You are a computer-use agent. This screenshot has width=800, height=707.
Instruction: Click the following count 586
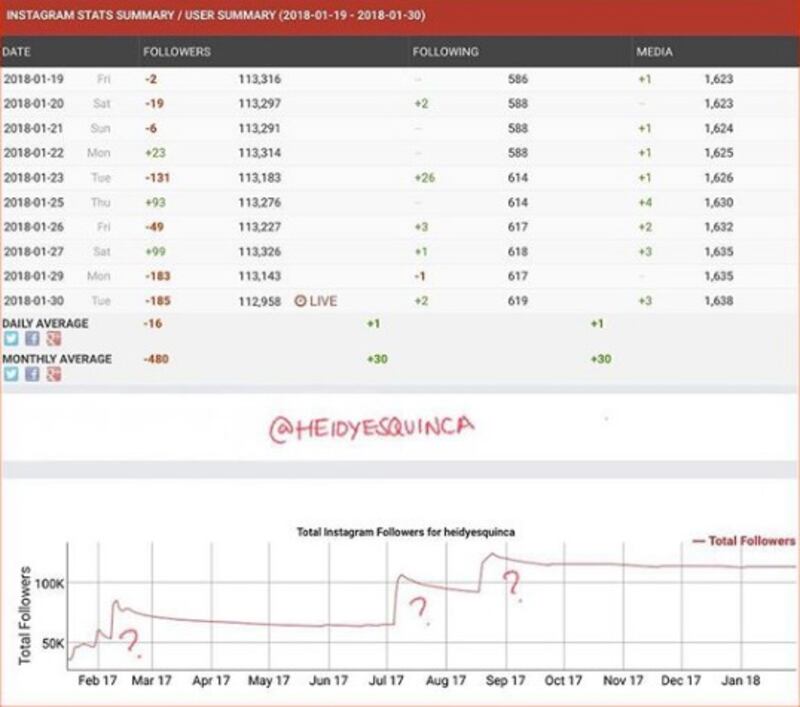(x=517, y=79)
